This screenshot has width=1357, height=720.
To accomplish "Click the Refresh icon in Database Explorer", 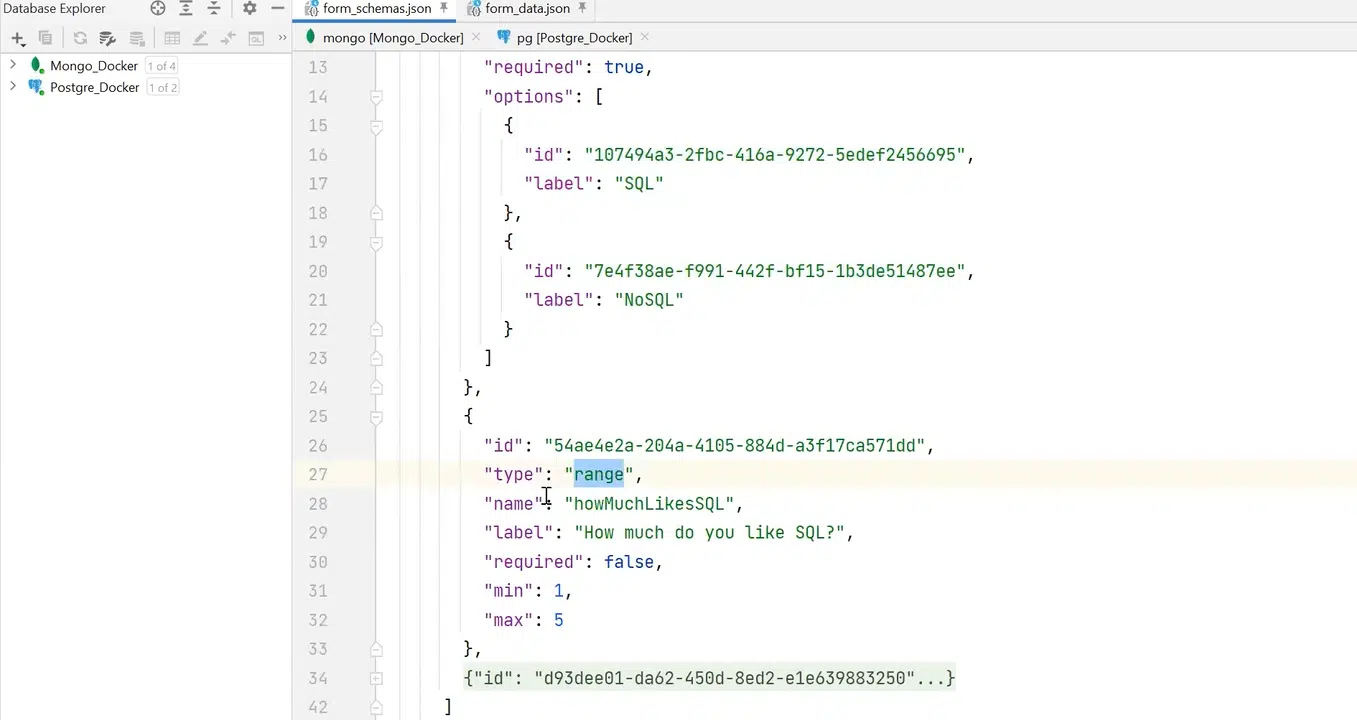I will point(80,38).
